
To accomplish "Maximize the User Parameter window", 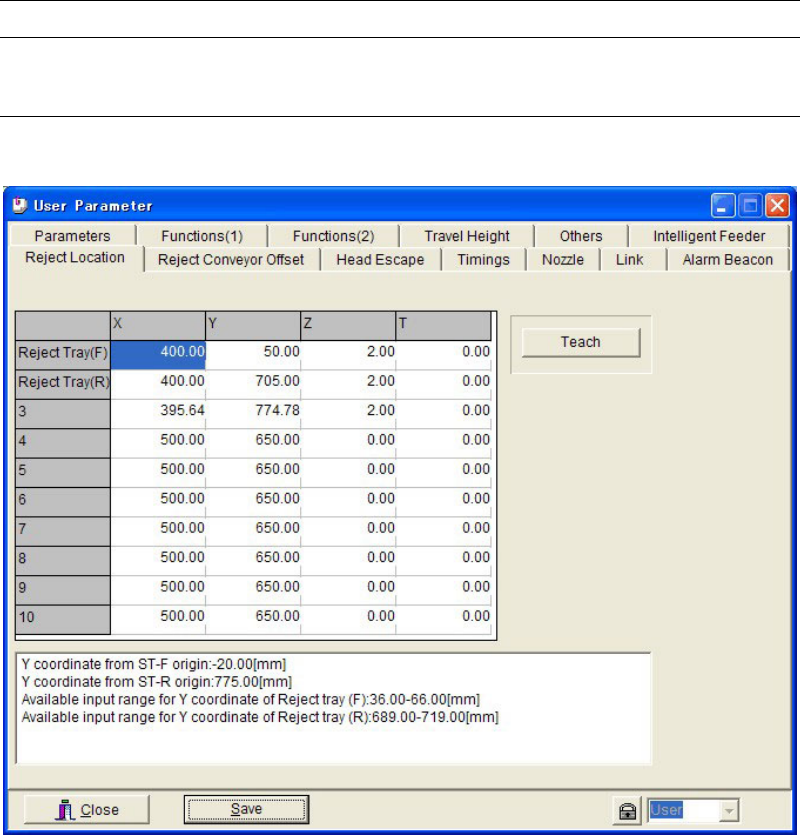I will pos(750,206).
